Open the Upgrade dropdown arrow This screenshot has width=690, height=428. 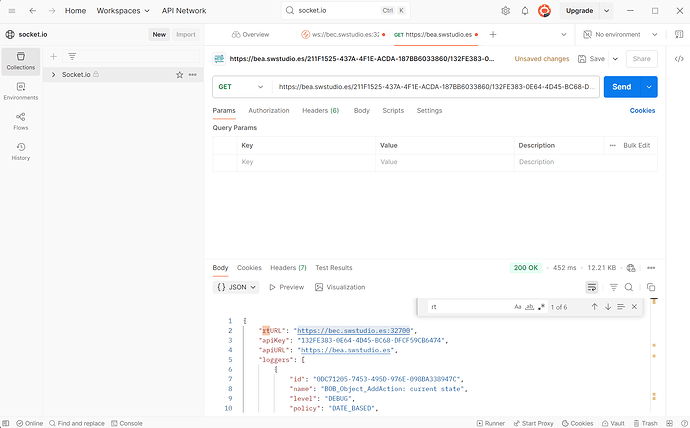[x=606, y=11]
